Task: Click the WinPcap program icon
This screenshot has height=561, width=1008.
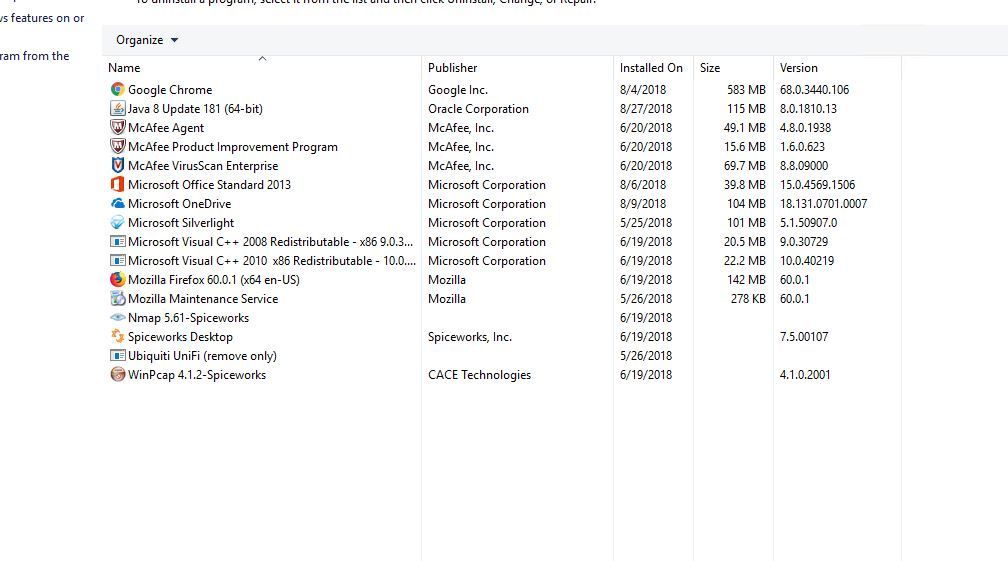Action: click(x=118, y=375)
